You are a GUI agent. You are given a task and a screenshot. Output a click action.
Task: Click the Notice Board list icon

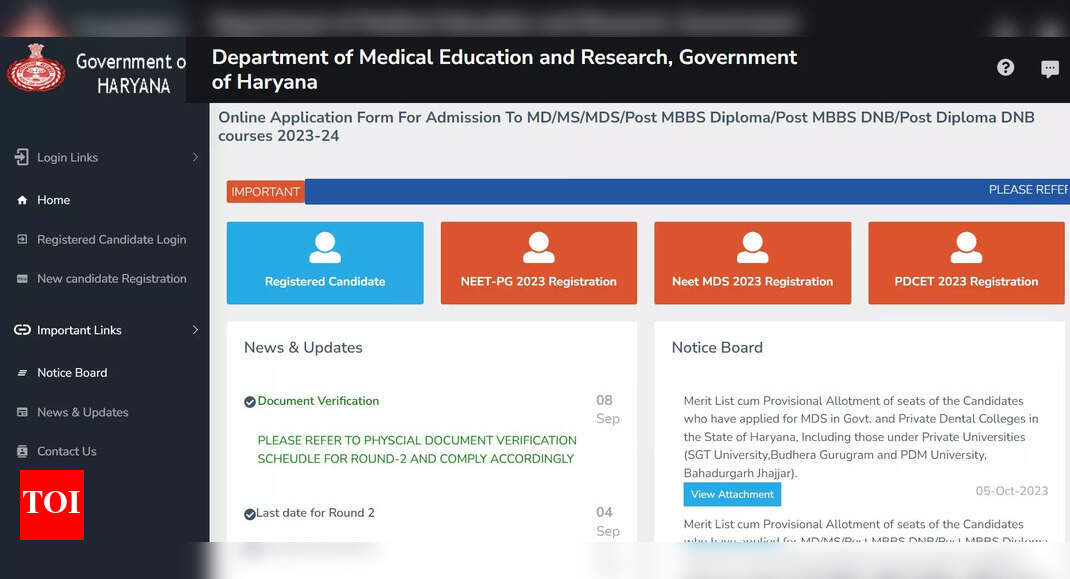(23, 373)
